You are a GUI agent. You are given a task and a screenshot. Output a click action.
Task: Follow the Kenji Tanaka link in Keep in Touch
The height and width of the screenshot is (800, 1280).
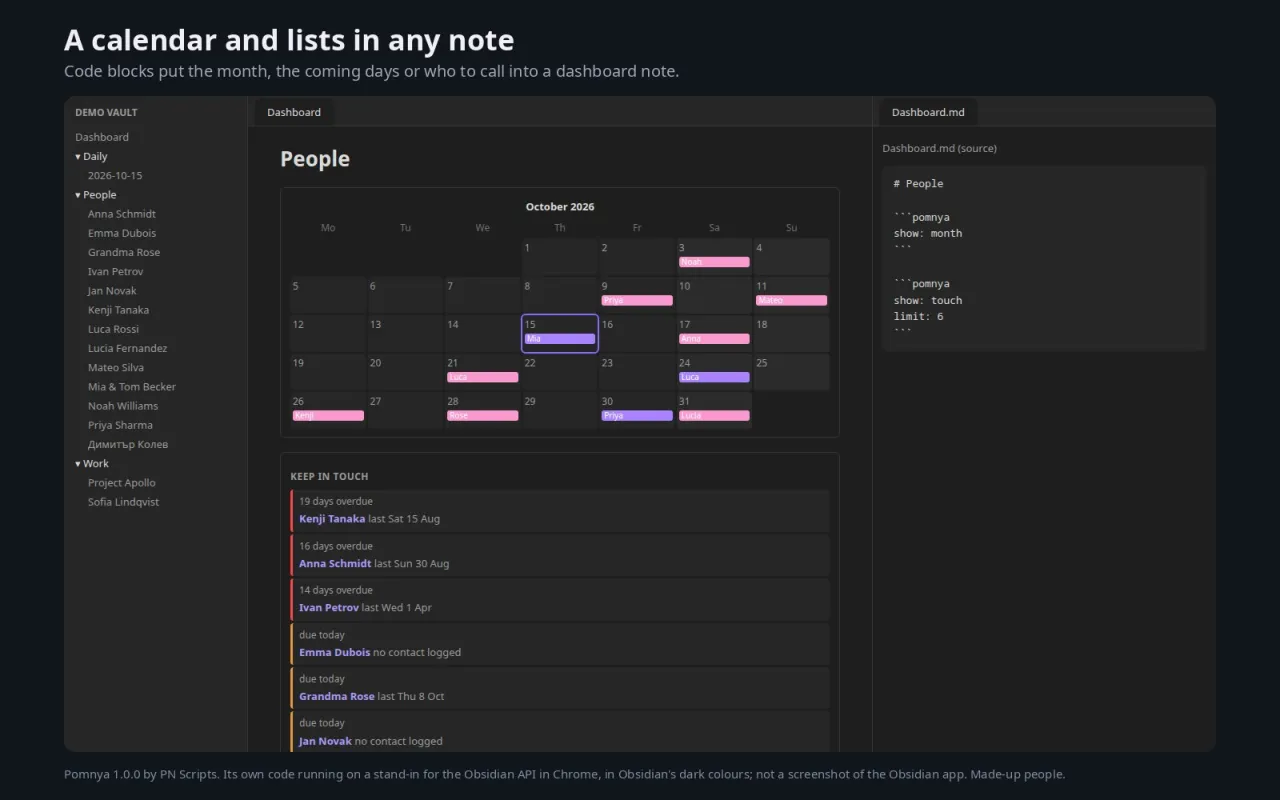click(332, 519)
